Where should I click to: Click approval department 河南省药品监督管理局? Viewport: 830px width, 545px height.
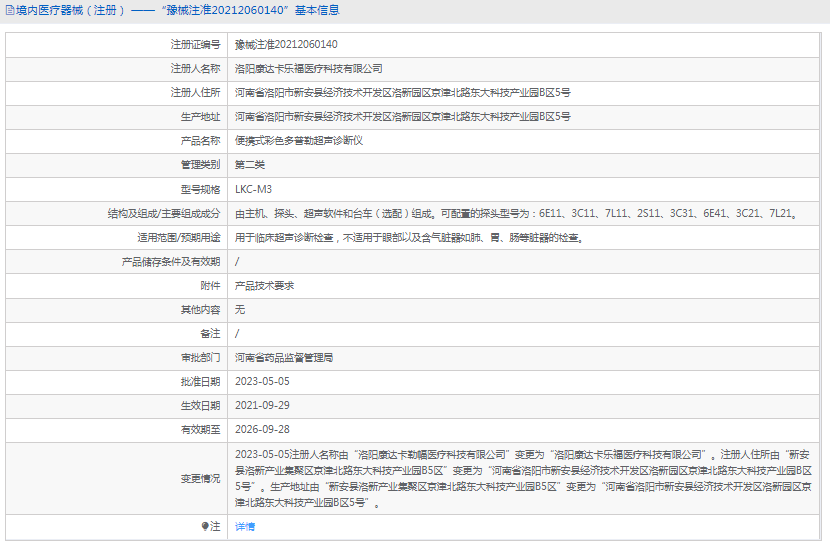point(284,358)
